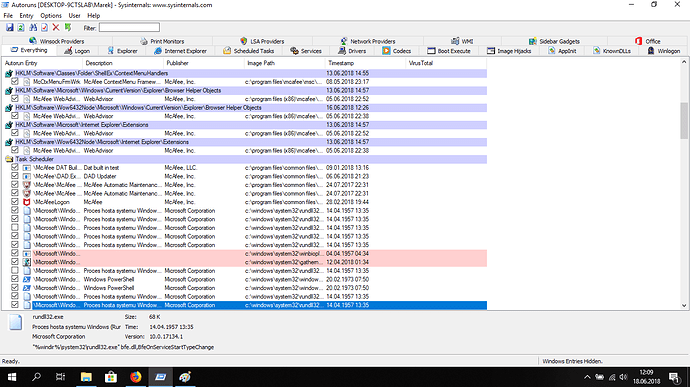Uncheck the McCtxMenuFrmWrk context menu entry
The width and height of the screenshot is (690, 387).
click(x=15, y=82)
